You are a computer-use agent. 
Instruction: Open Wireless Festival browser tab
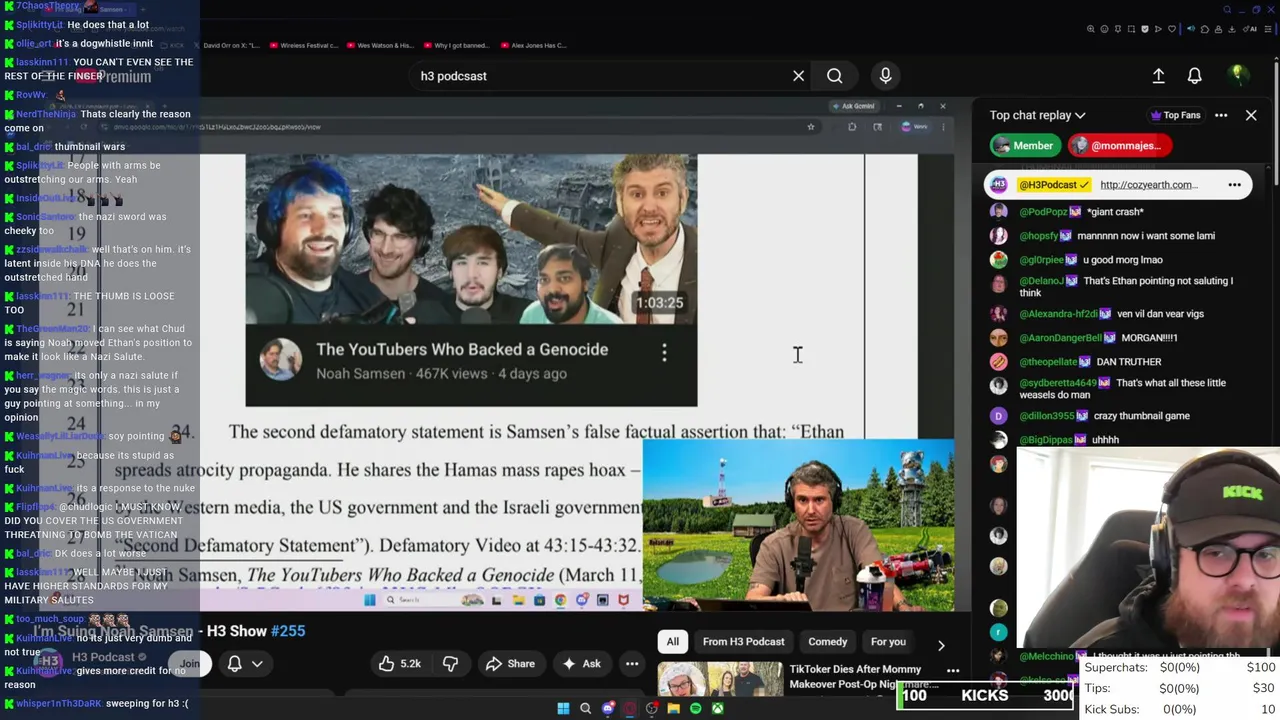(x=302, y=46)
